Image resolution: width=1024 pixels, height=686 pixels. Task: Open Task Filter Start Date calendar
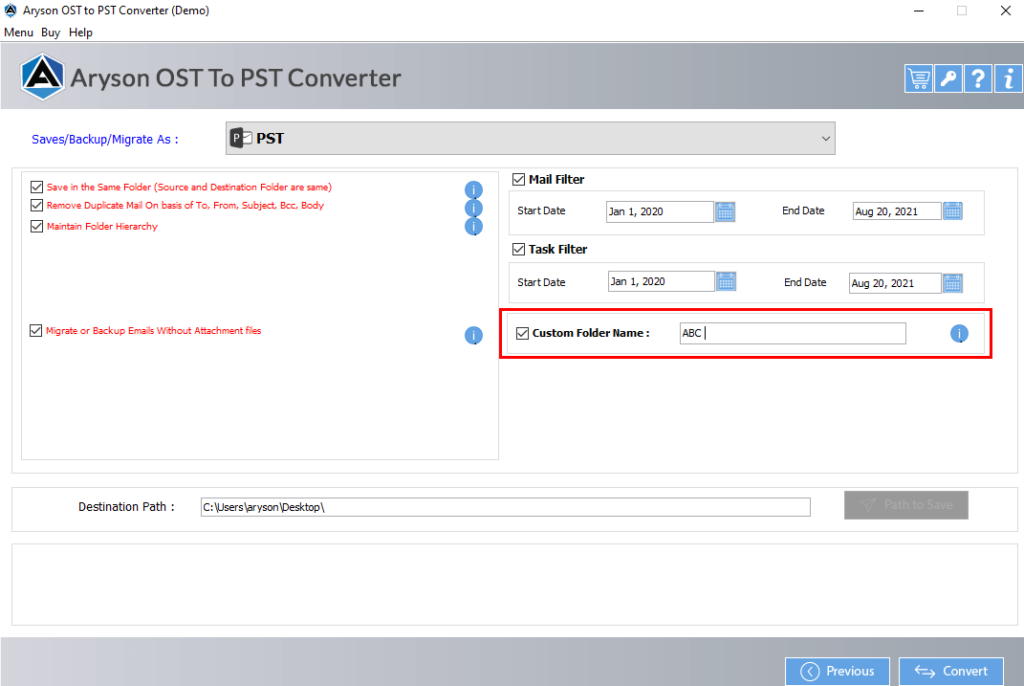tap(726, 282)
